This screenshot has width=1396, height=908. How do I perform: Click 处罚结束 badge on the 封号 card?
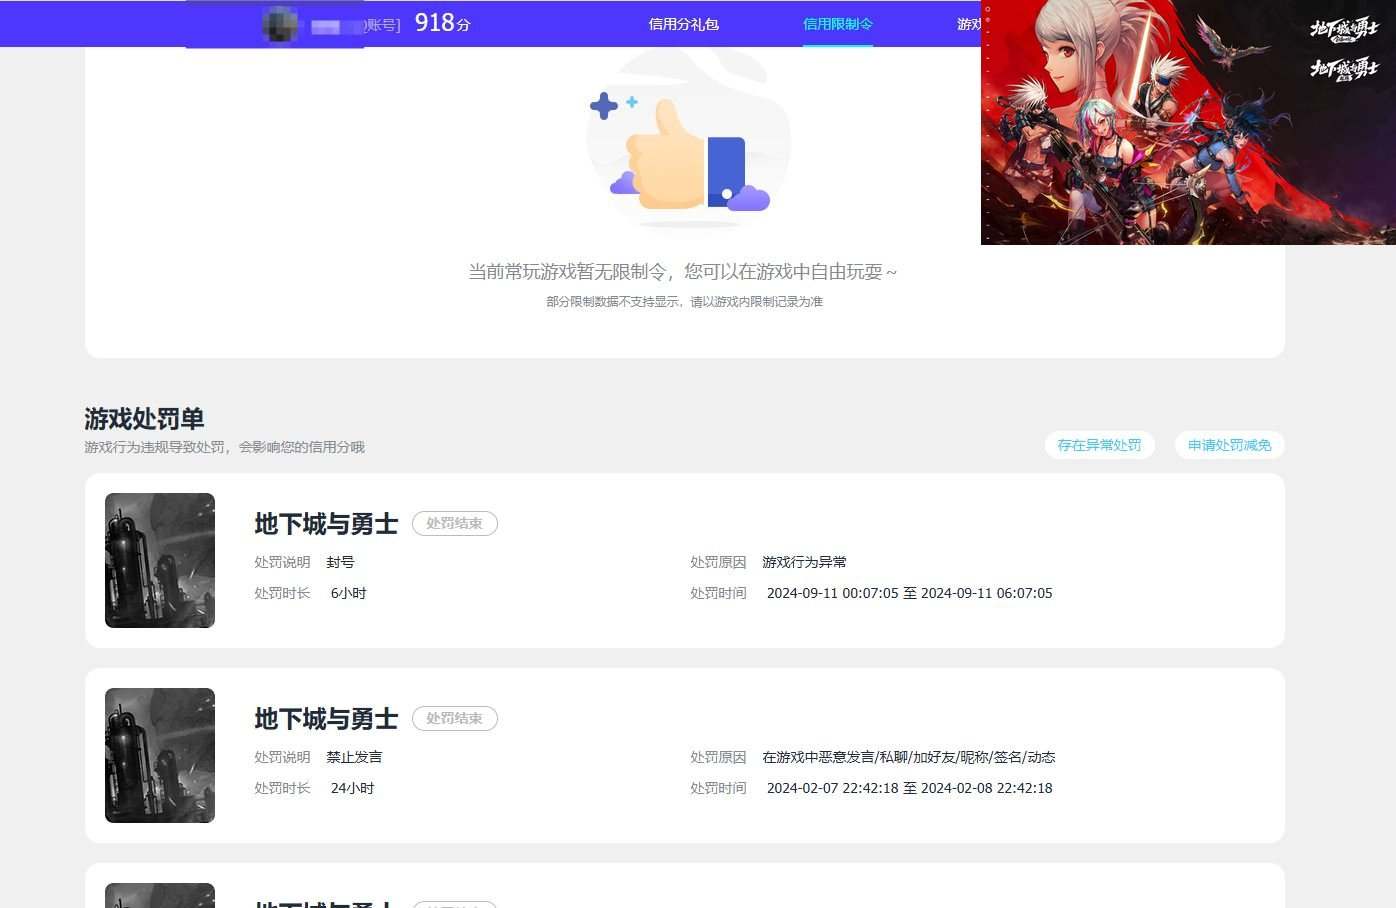455,523
